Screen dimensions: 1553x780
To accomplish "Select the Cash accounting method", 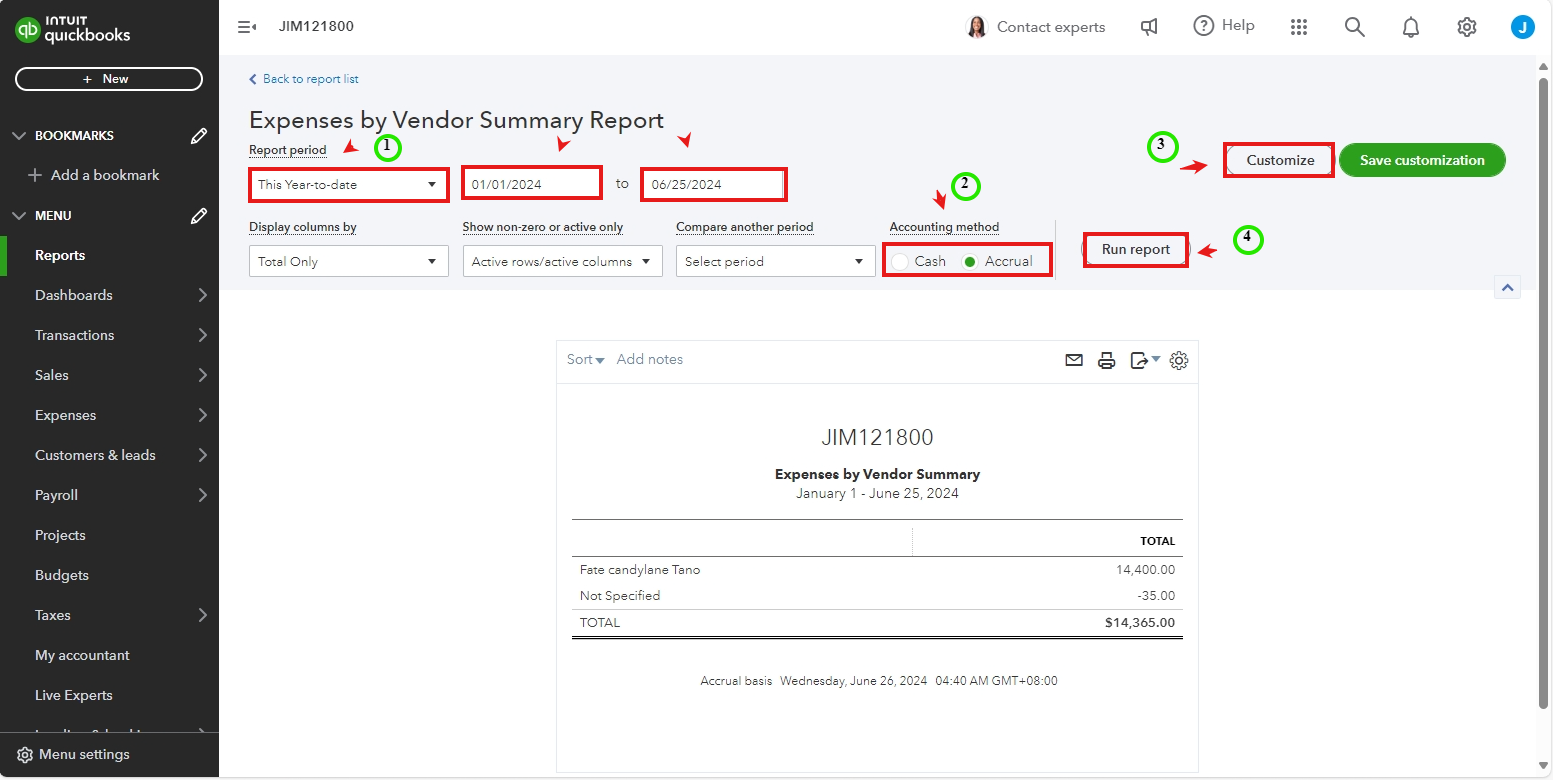I will (x=901, y=261).
